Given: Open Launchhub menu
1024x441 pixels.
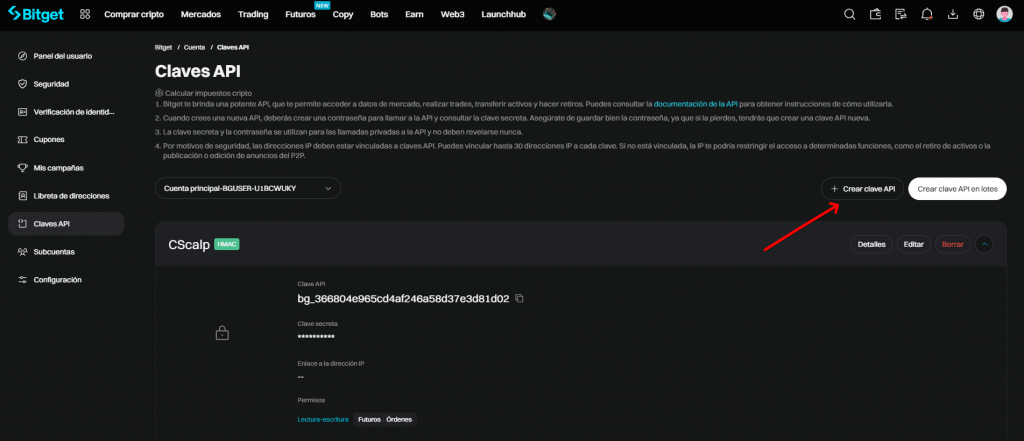Looking at the screenshot, I should pyautogui.click(x=503, y=14).
